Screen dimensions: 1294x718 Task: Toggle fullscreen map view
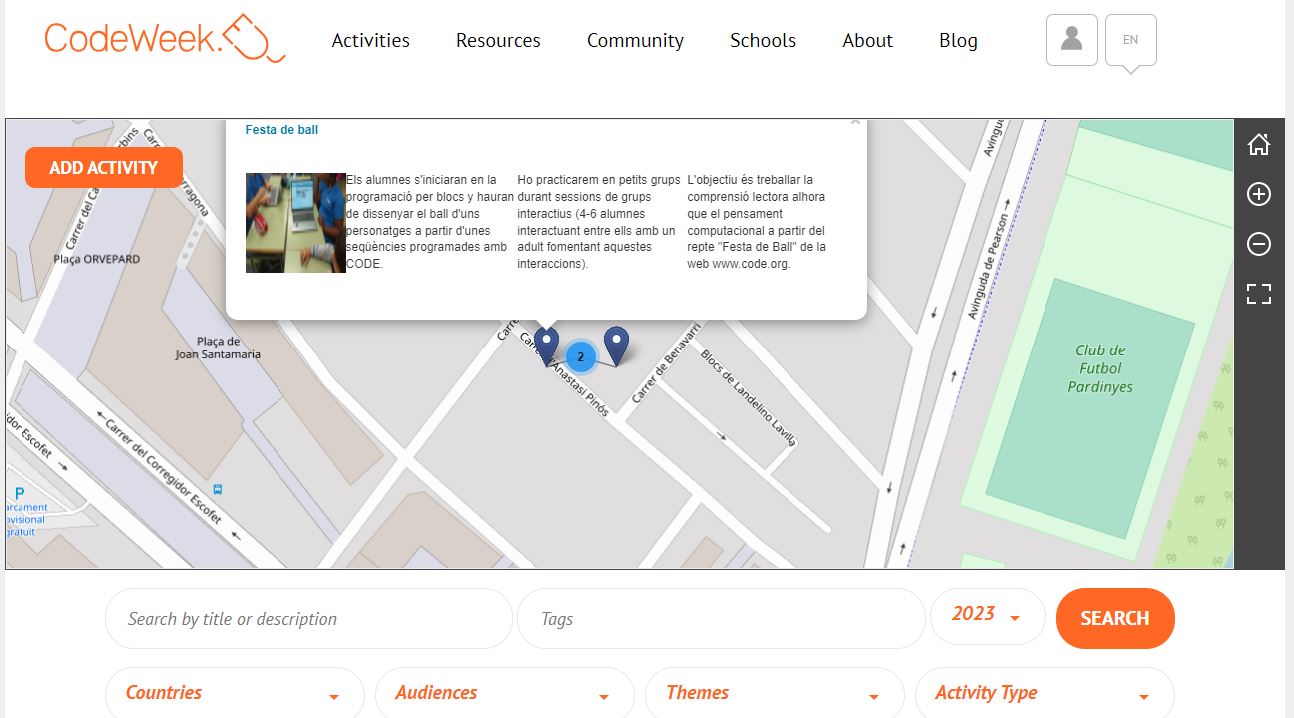(x=1258, y=294)
